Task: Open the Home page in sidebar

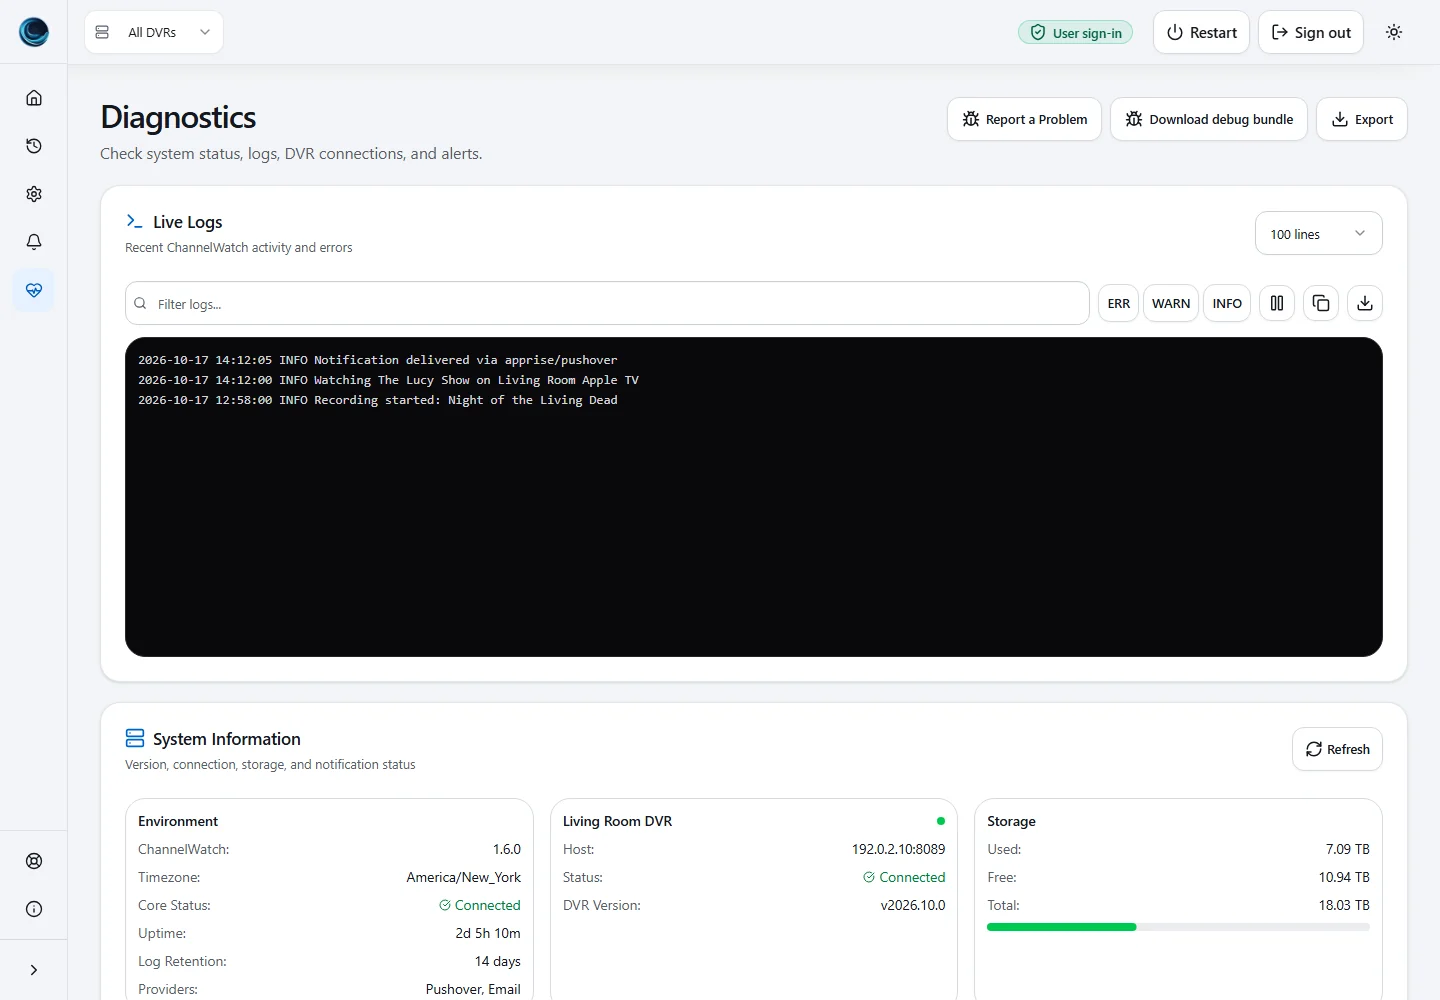Action: [x=34, y=98]
